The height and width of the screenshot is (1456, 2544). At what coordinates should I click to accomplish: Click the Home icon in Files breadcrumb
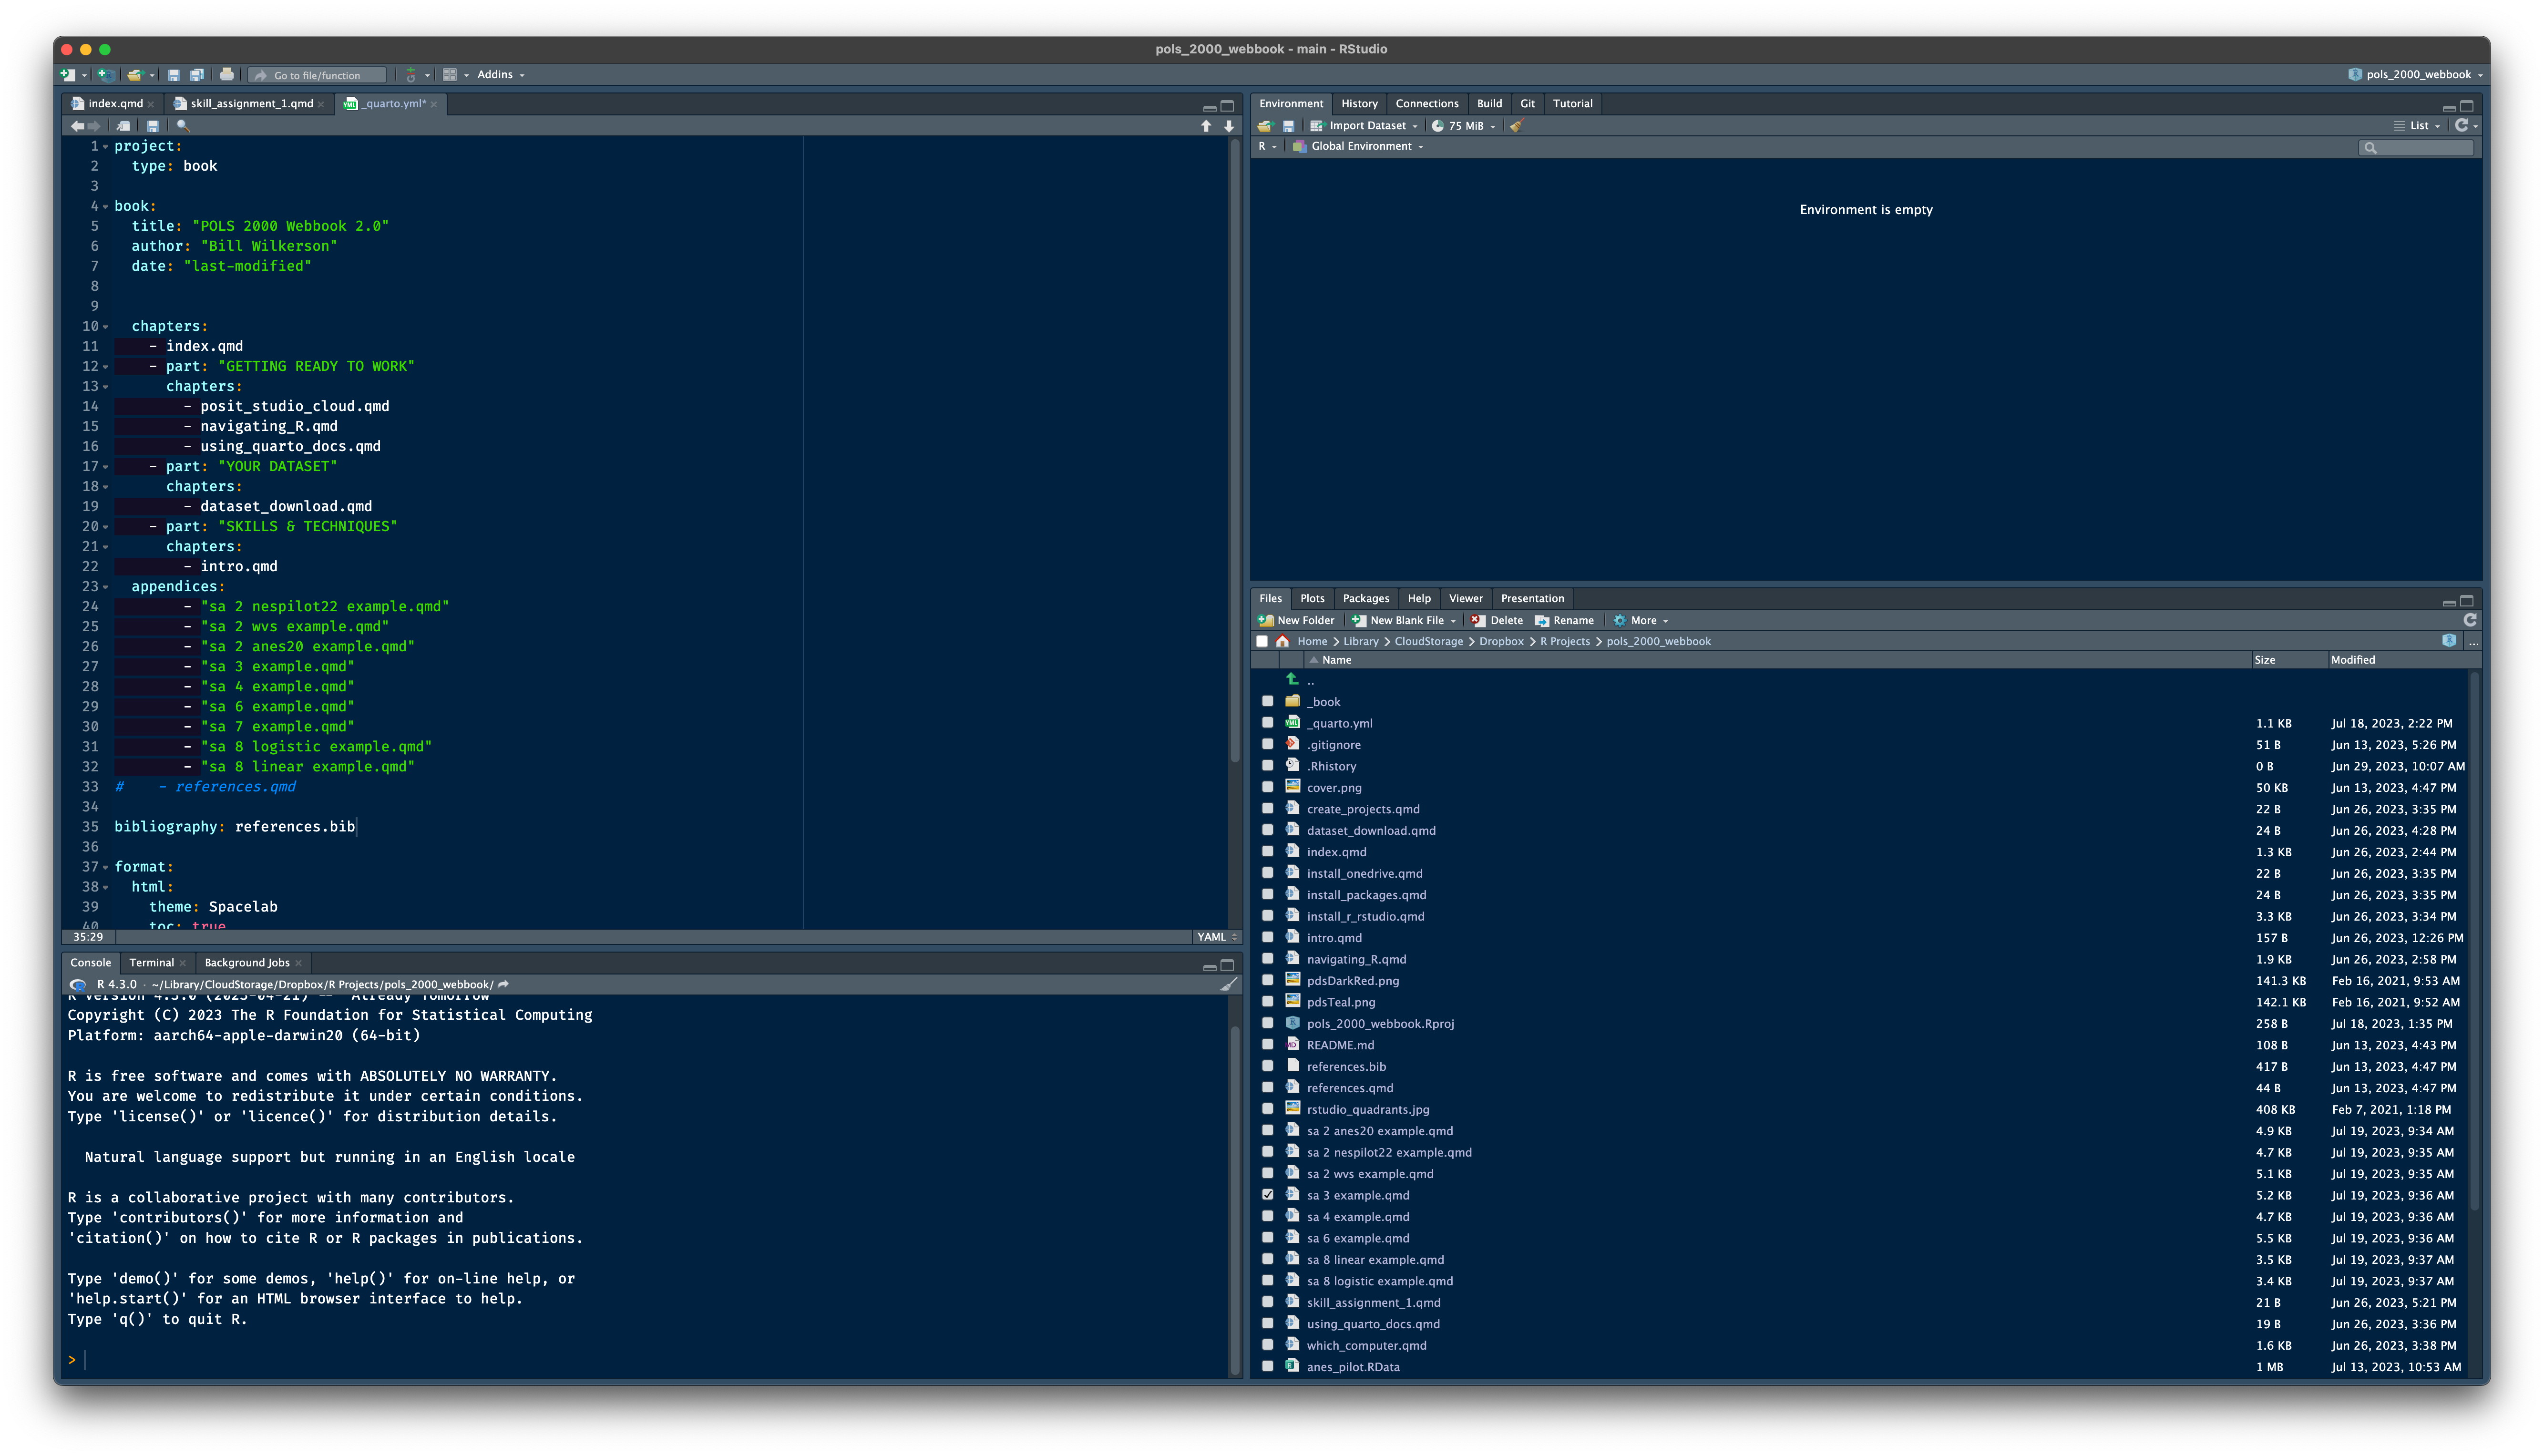[x=1283, y=641]
